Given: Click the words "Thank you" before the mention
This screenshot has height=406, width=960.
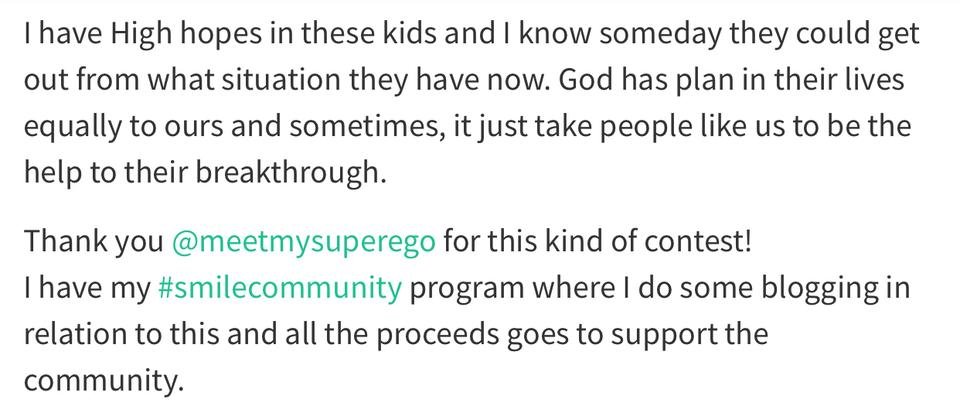Looking at the screenshot, I should pyautogui.click(x=92, y=242).
